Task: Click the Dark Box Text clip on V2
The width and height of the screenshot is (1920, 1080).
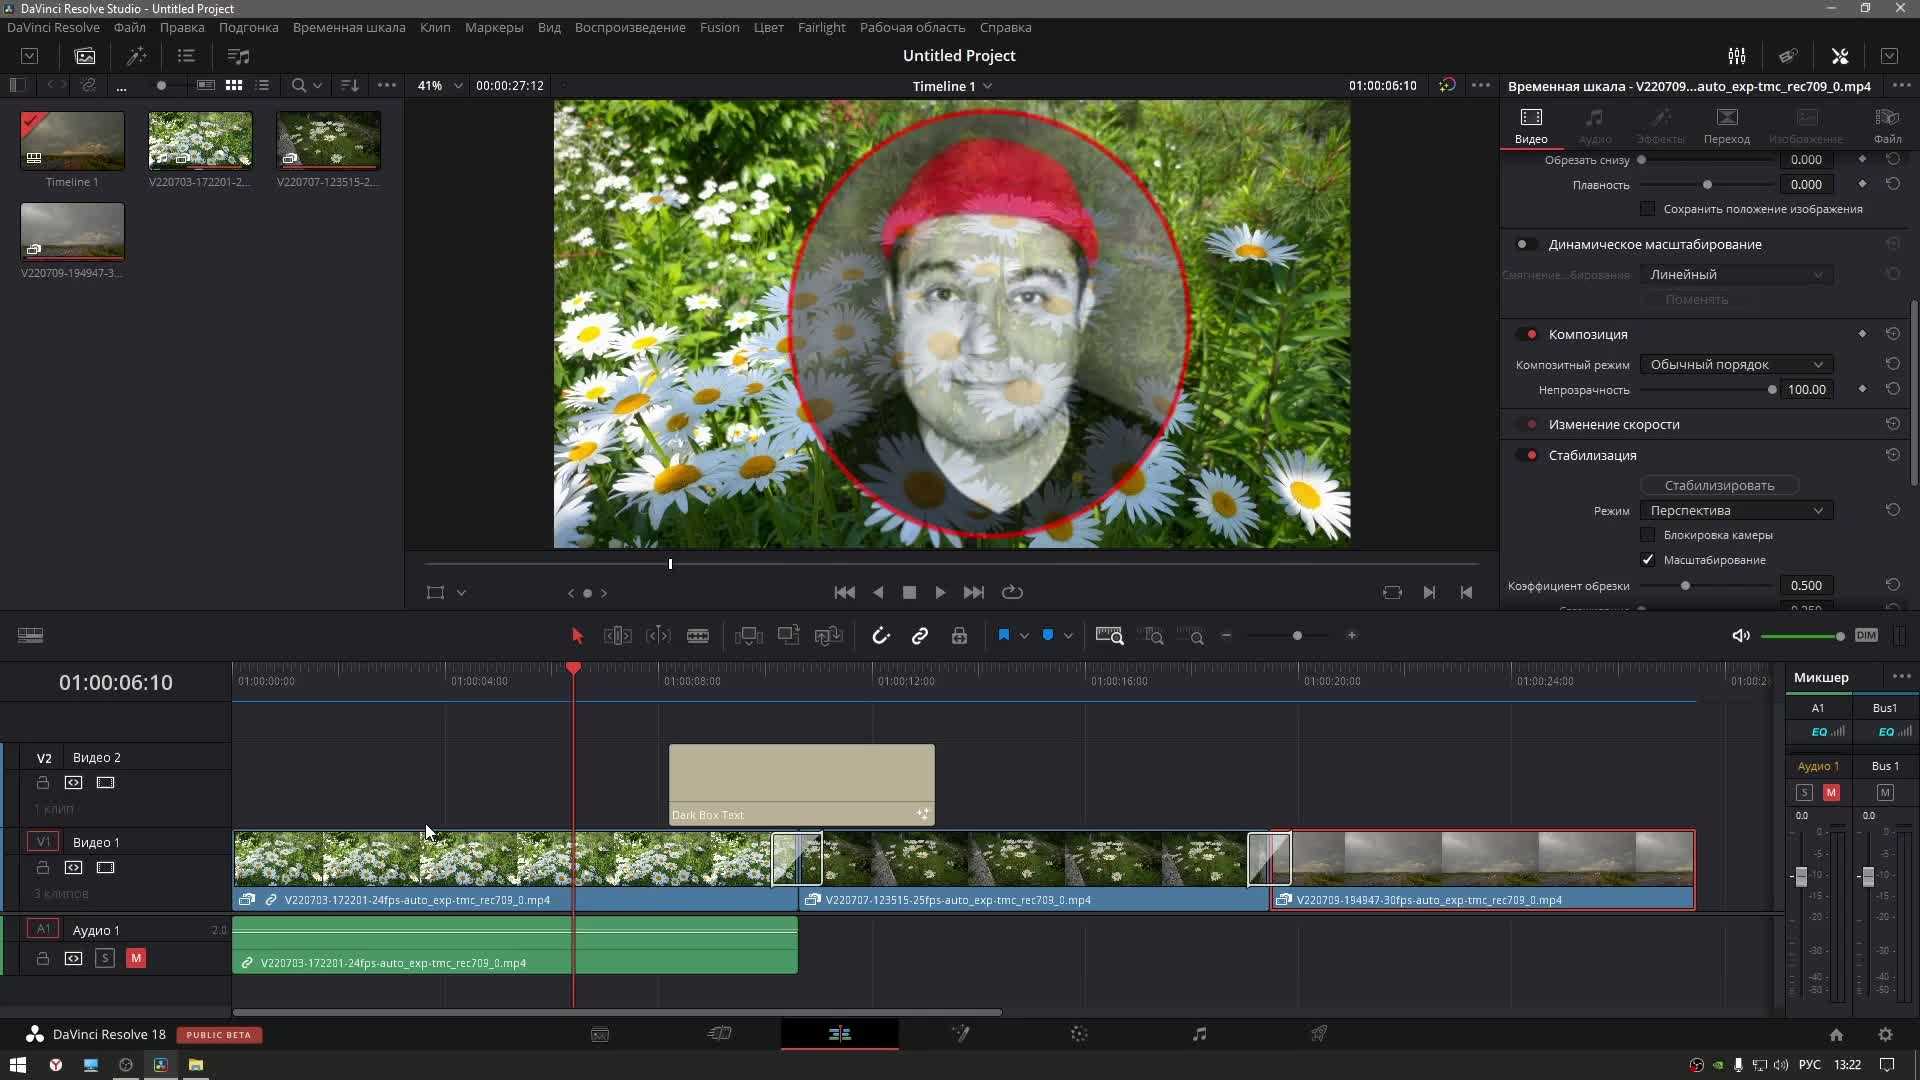Action: tap(802, 781)
